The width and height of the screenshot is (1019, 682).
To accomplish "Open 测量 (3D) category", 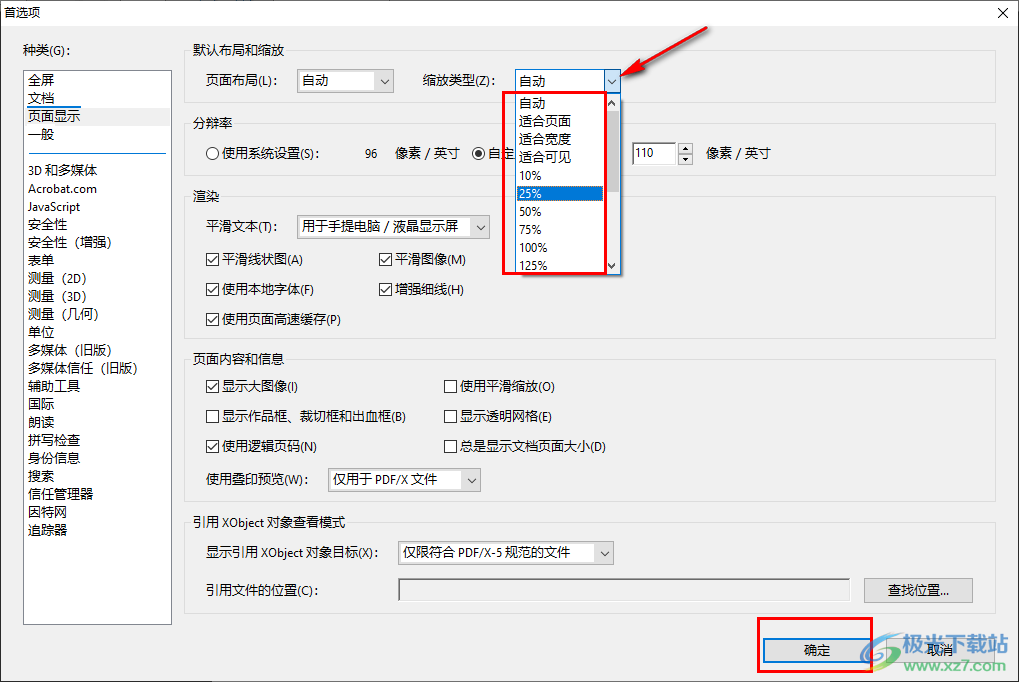I will click(57, 296).
